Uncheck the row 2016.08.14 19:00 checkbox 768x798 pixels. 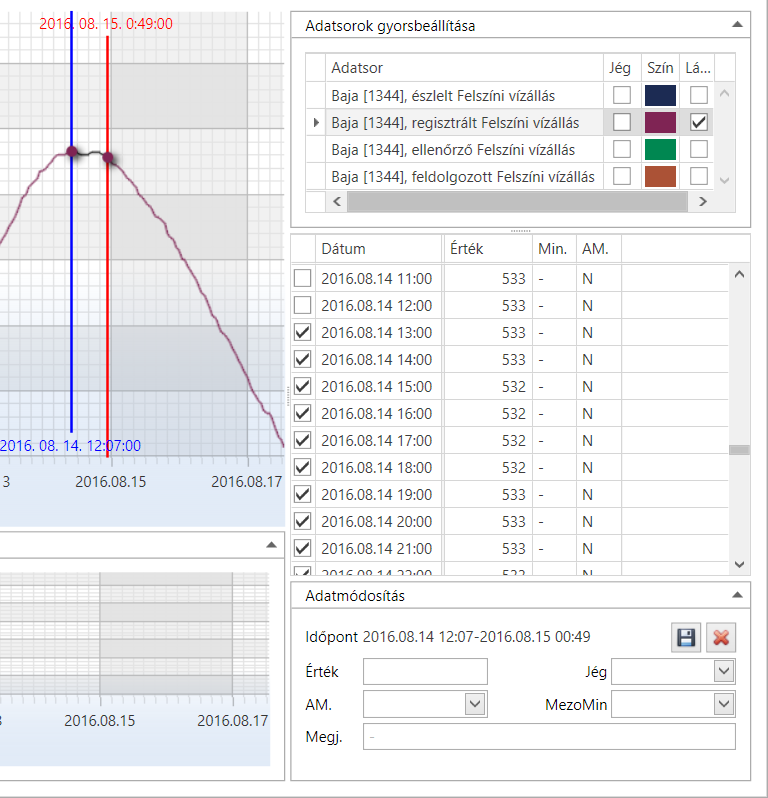(302, 494)
